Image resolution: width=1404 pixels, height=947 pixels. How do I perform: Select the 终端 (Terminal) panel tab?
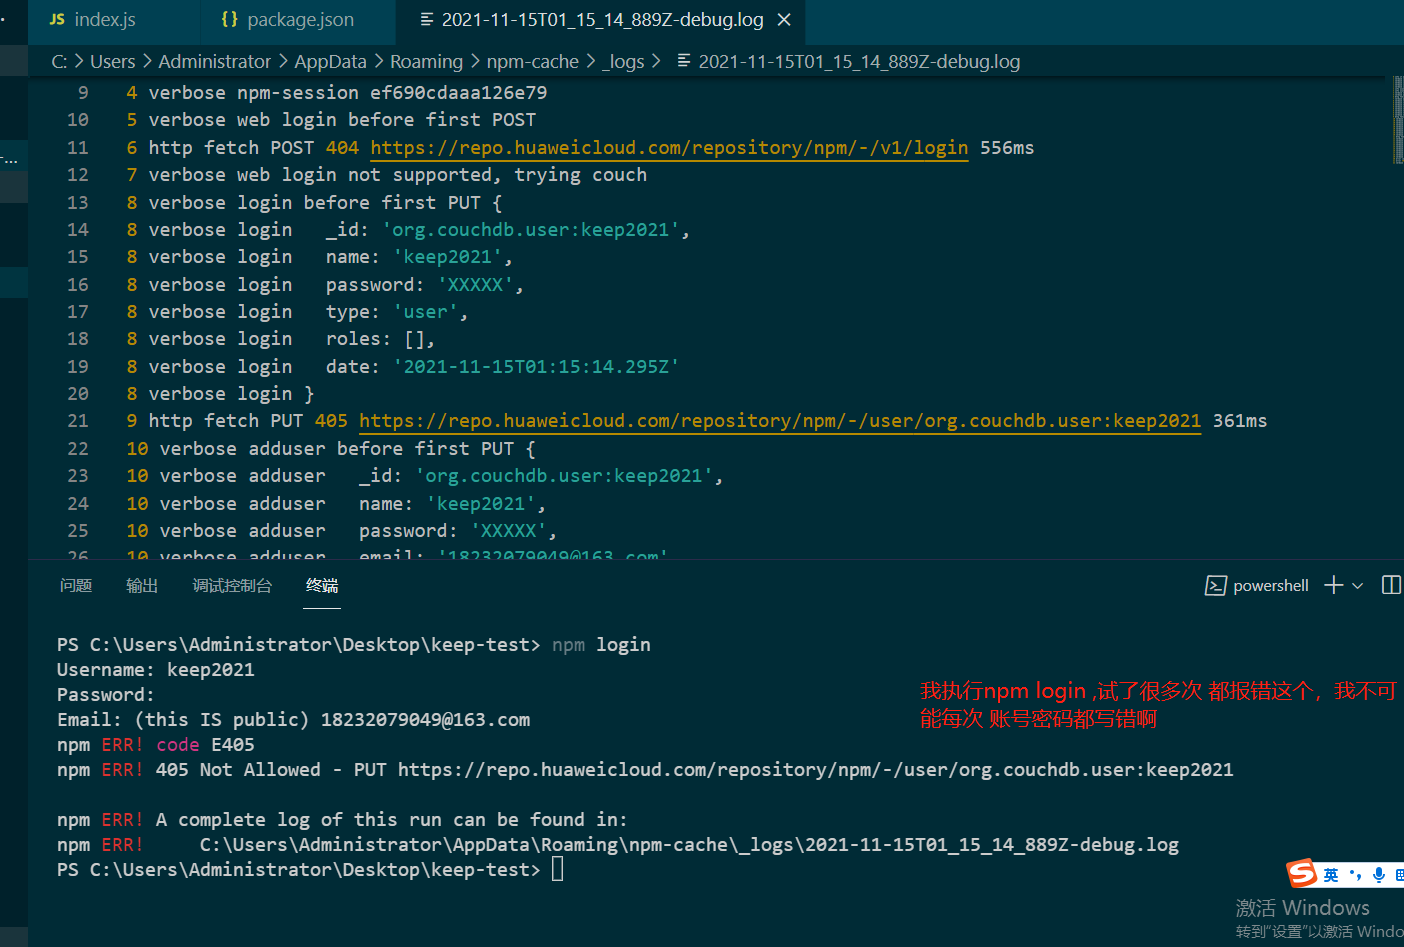(x=322, y=586)
